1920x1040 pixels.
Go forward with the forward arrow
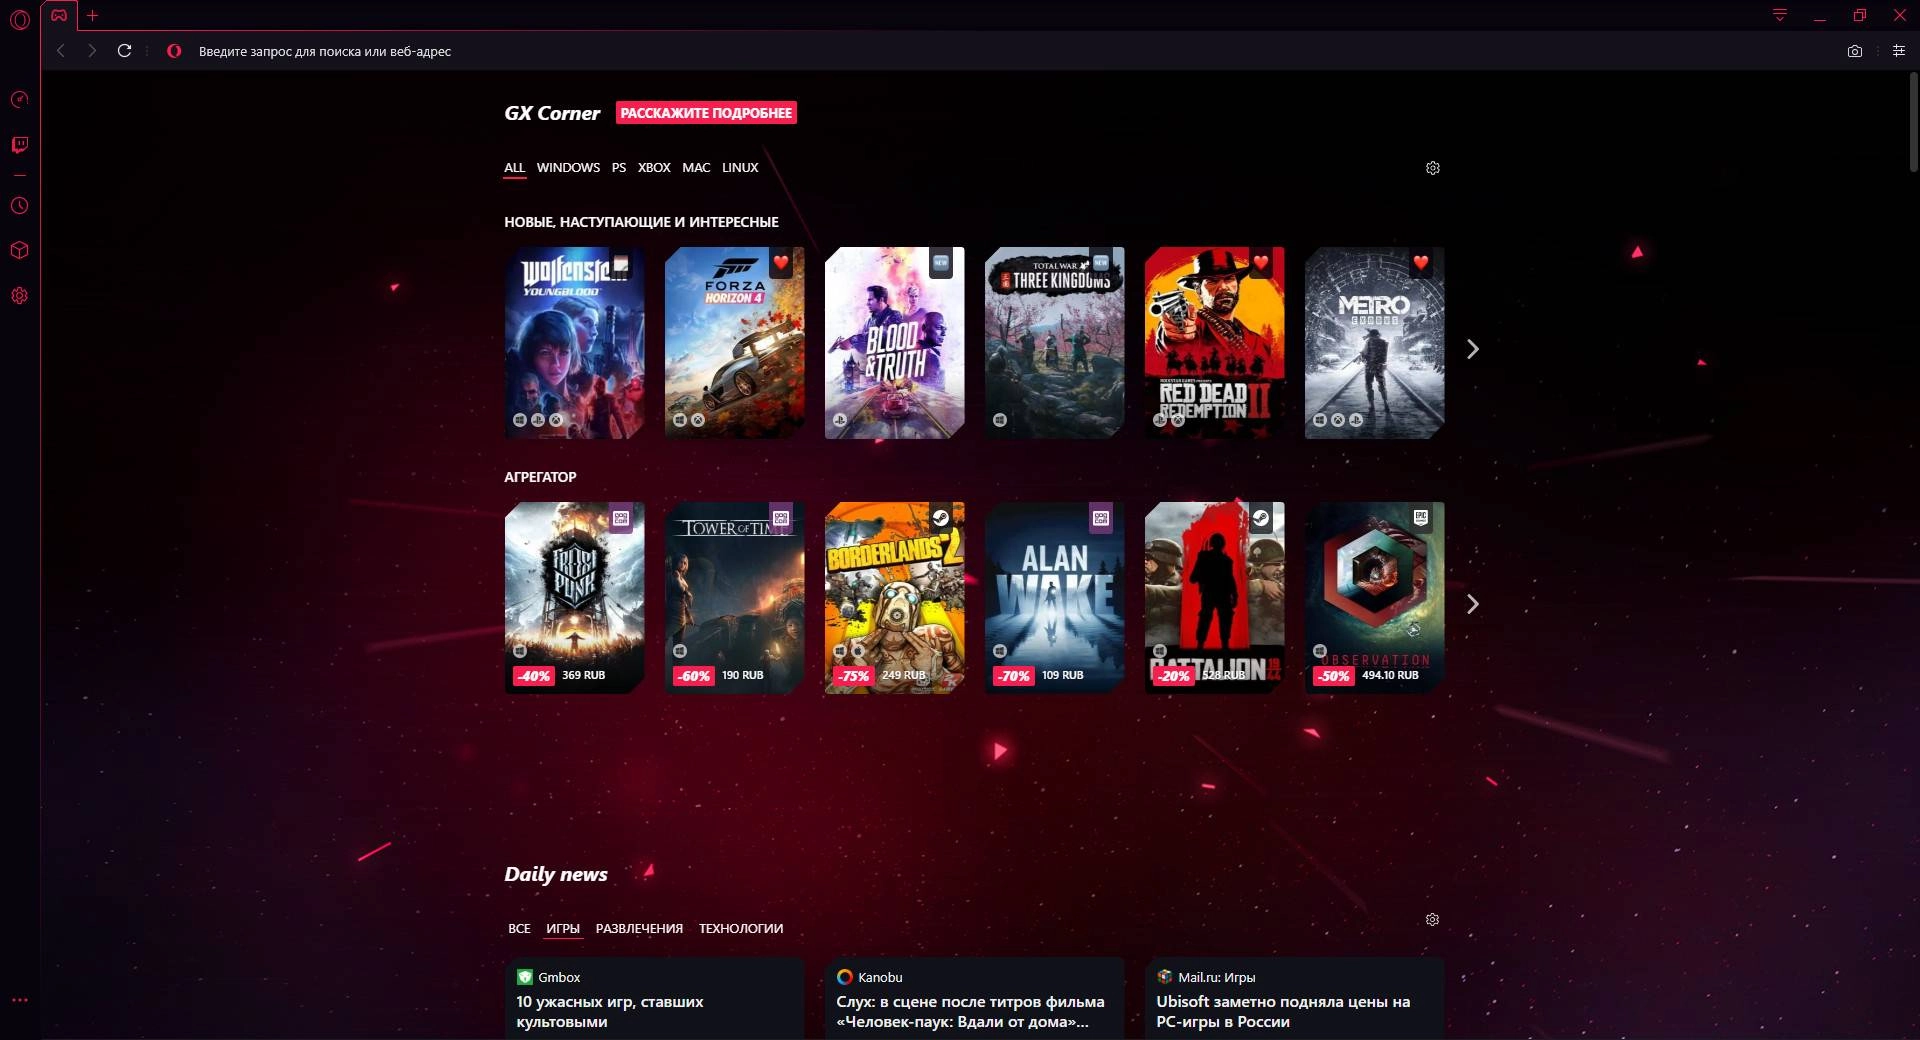92,51
